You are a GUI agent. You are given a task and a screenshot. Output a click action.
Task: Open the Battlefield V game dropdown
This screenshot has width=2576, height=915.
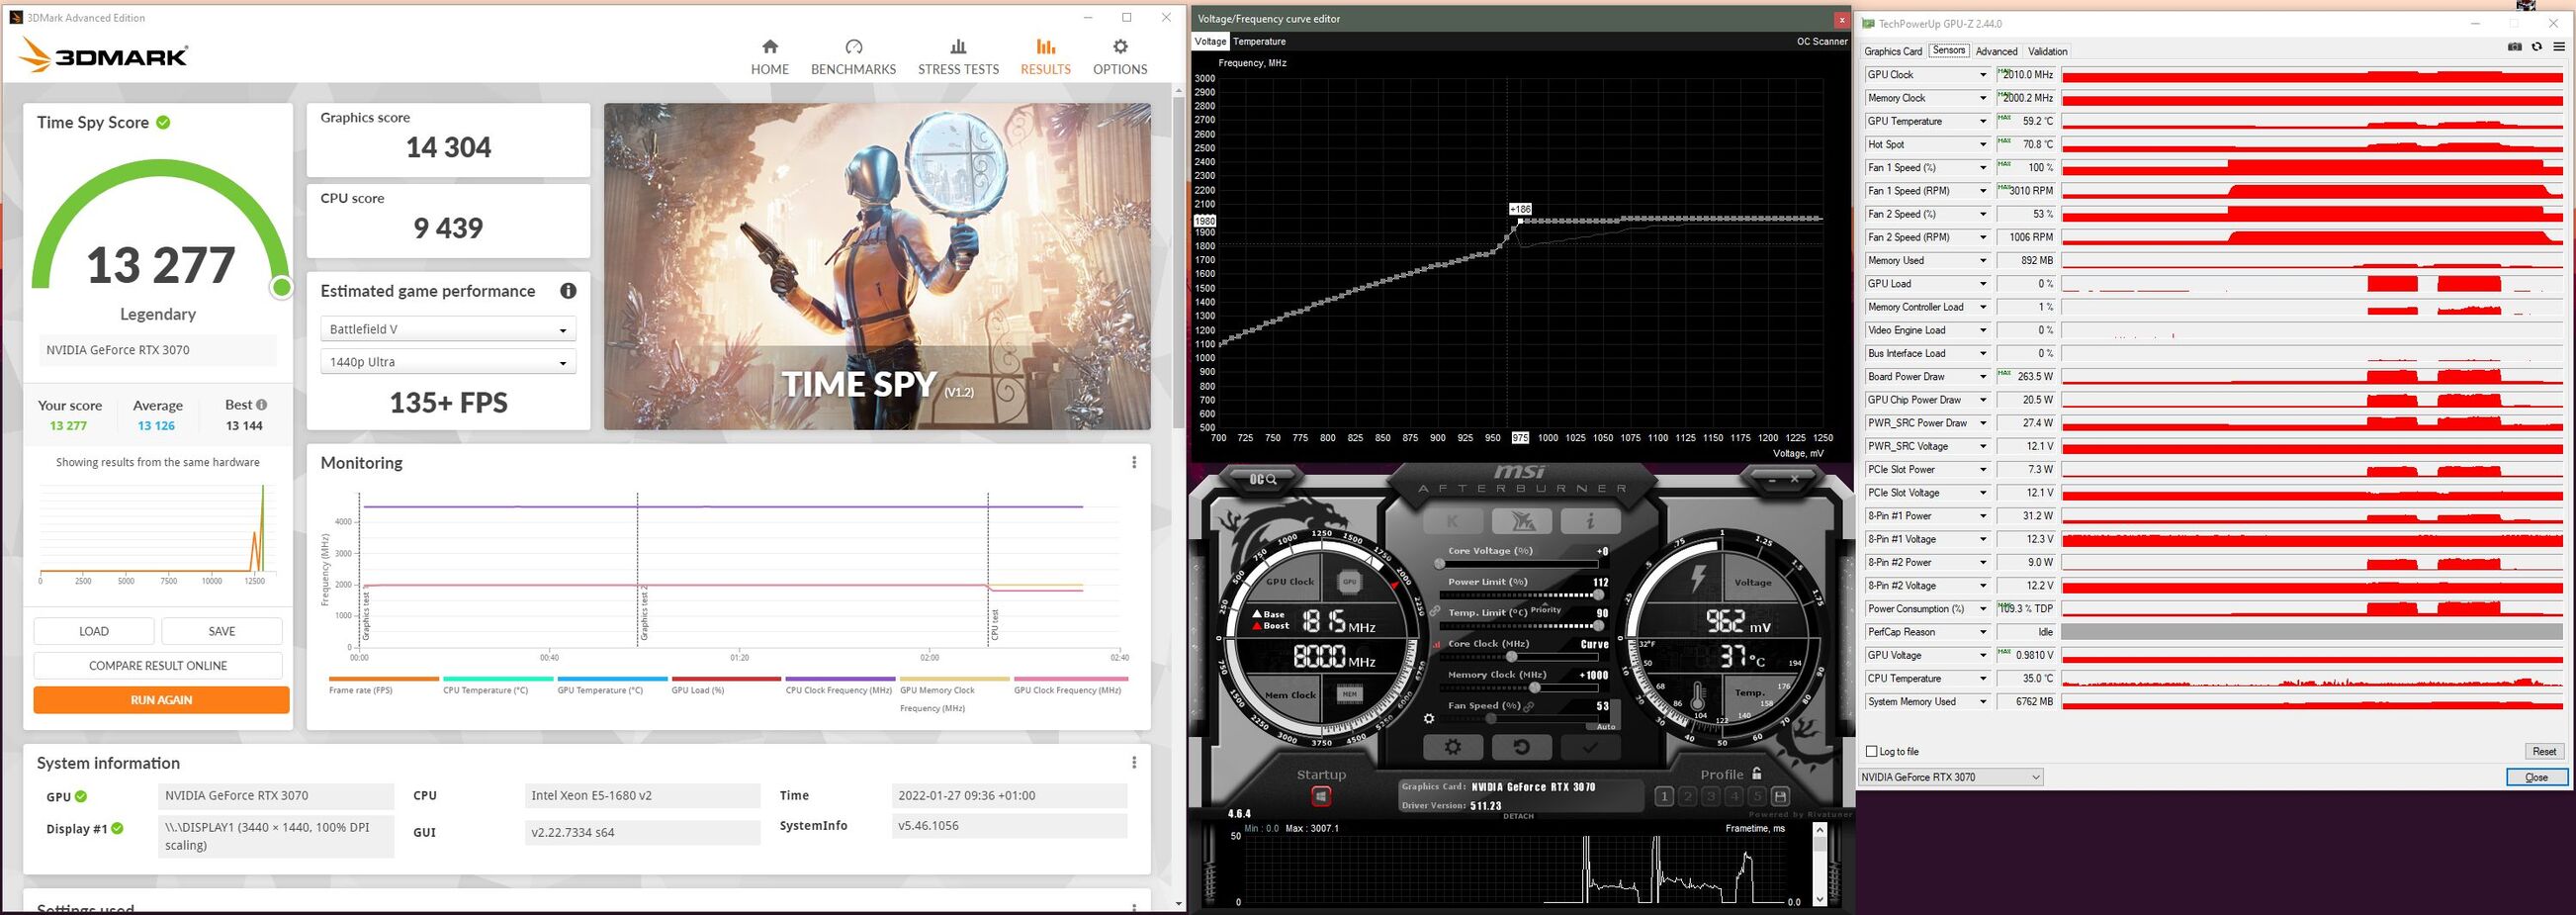coord(447,329)
